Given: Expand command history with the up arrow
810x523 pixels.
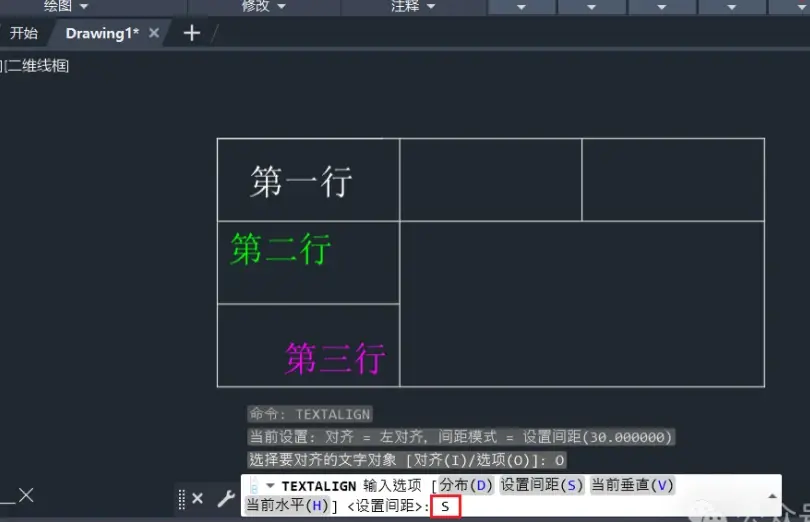Looking at the screenshot, I should (772, 496).
